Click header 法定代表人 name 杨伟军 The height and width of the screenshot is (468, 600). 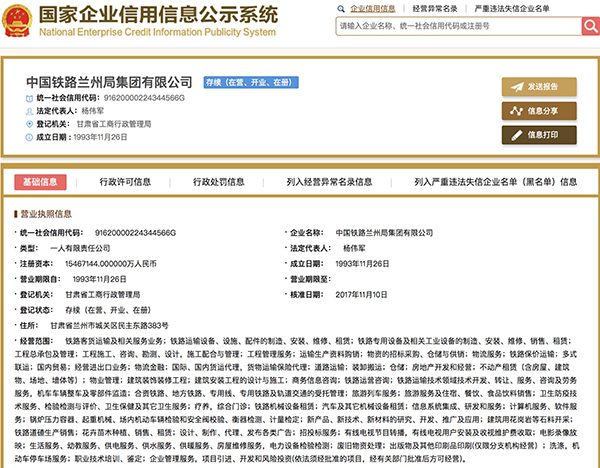(93, 111)
